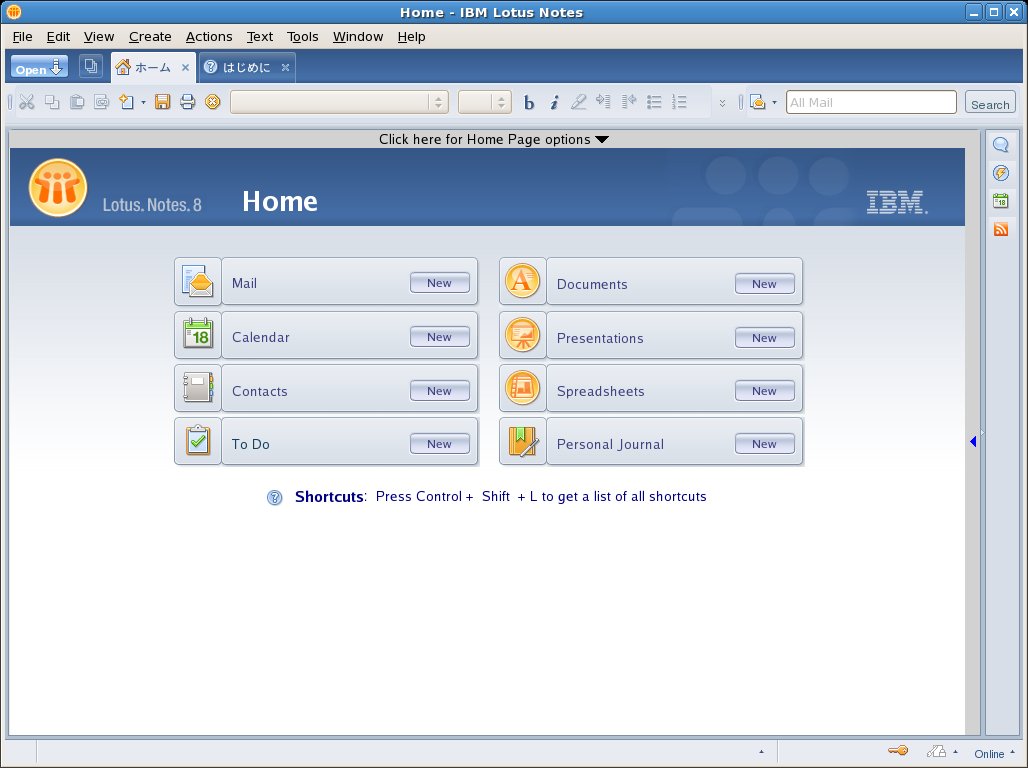Open the Tools menu

(x=302, y=37)
